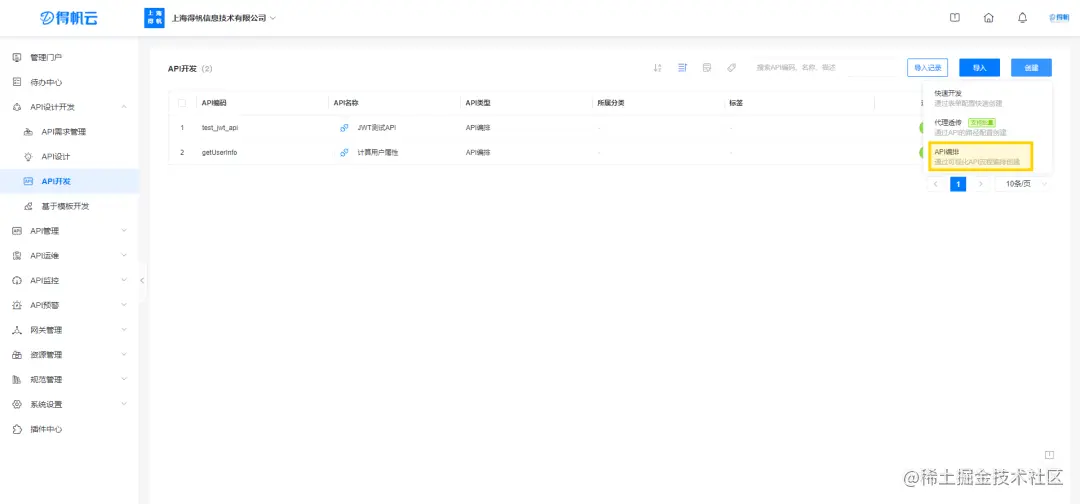
Task: Collapse the sidebar with the arrow handle
Action: click(142, 280)
